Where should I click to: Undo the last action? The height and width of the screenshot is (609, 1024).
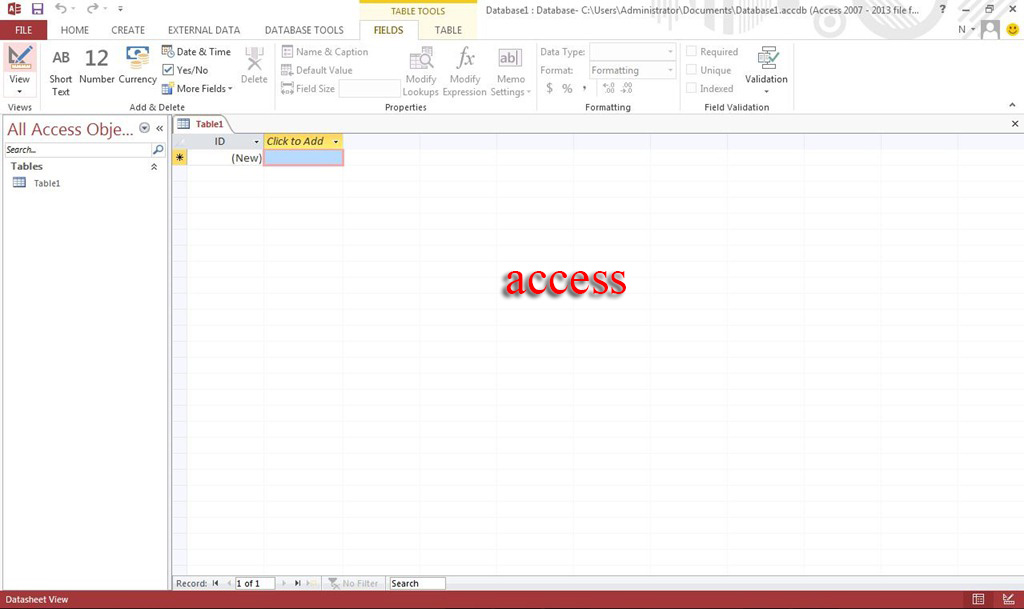(60, 8)
